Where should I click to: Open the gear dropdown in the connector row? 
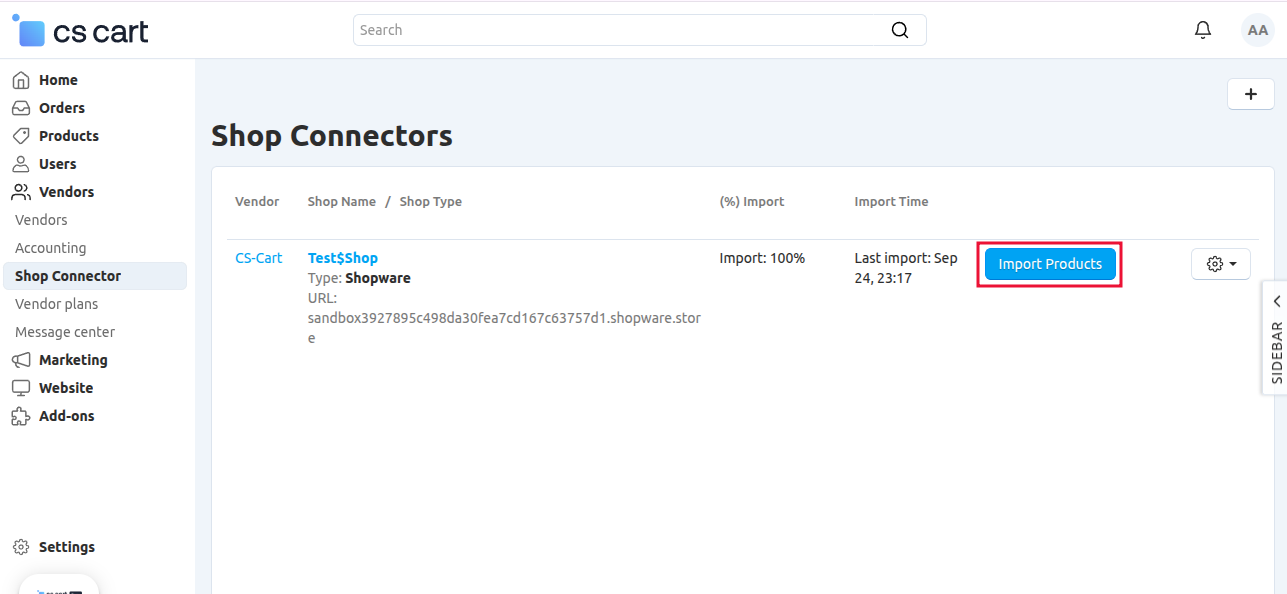click(x=1220, y=263)
